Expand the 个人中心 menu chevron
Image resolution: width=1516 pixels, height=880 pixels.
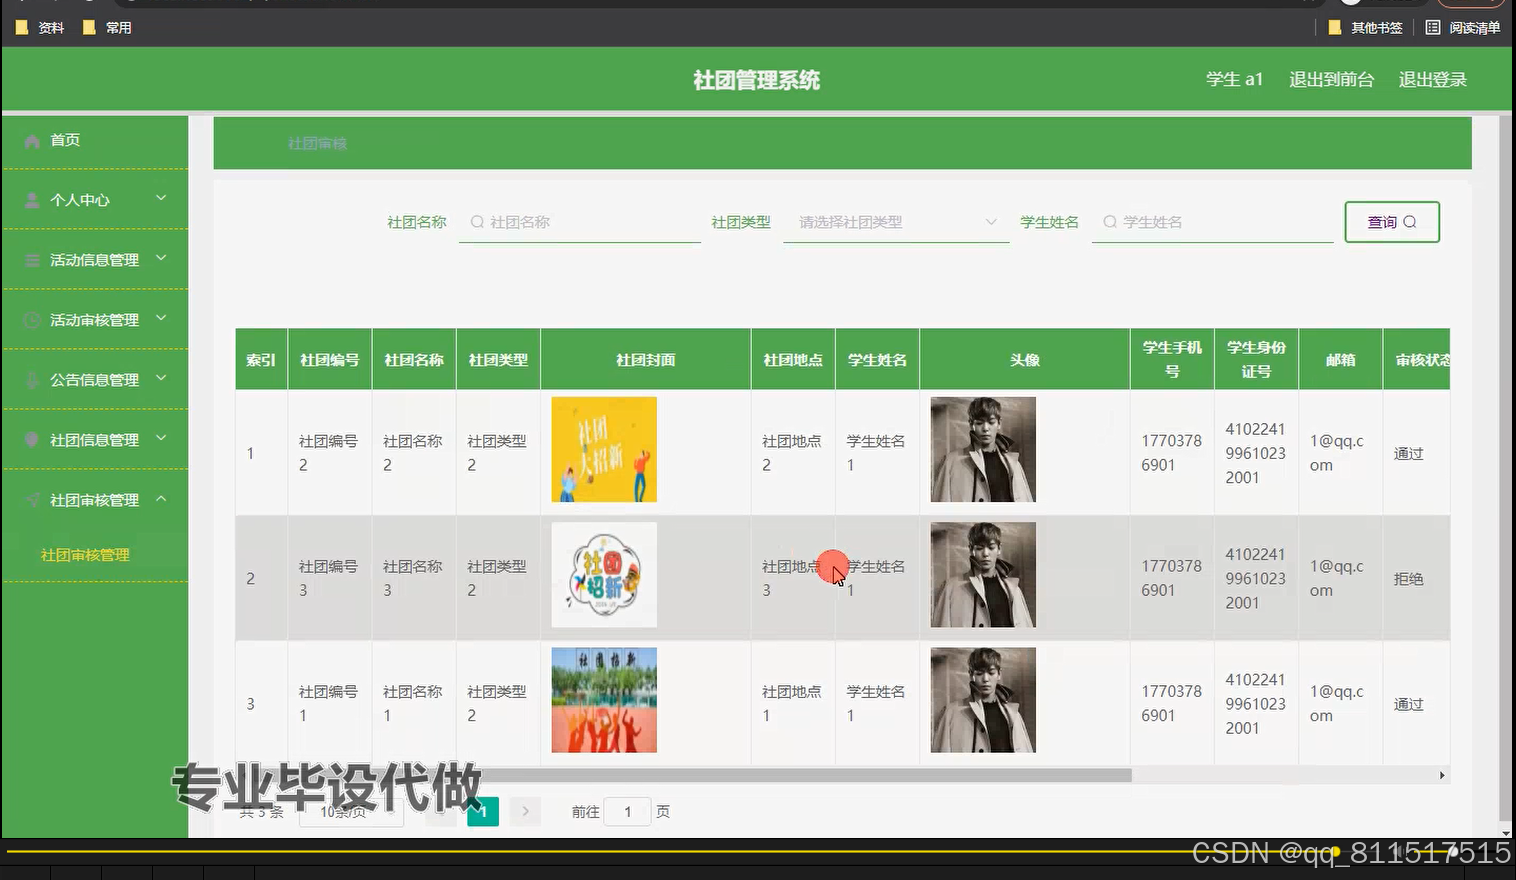point(161,198)
